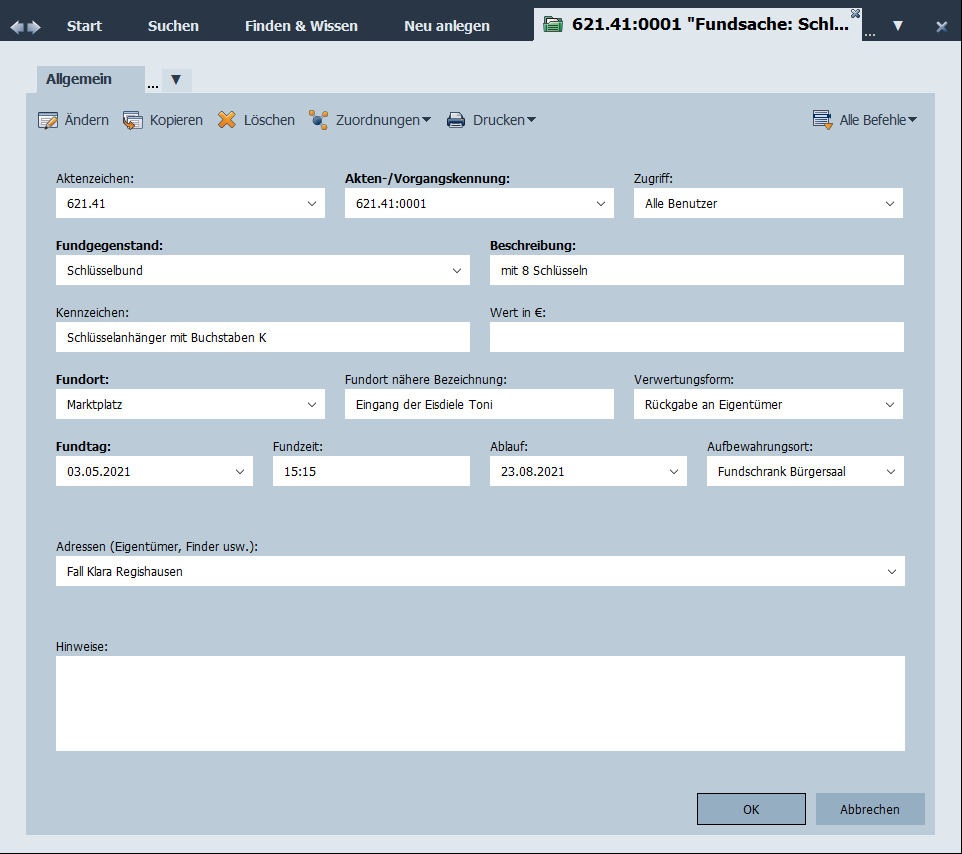962x854 pixels.
Task: Expand the Aktenzeichen dropdown
Action: click(x=310, y=204)
